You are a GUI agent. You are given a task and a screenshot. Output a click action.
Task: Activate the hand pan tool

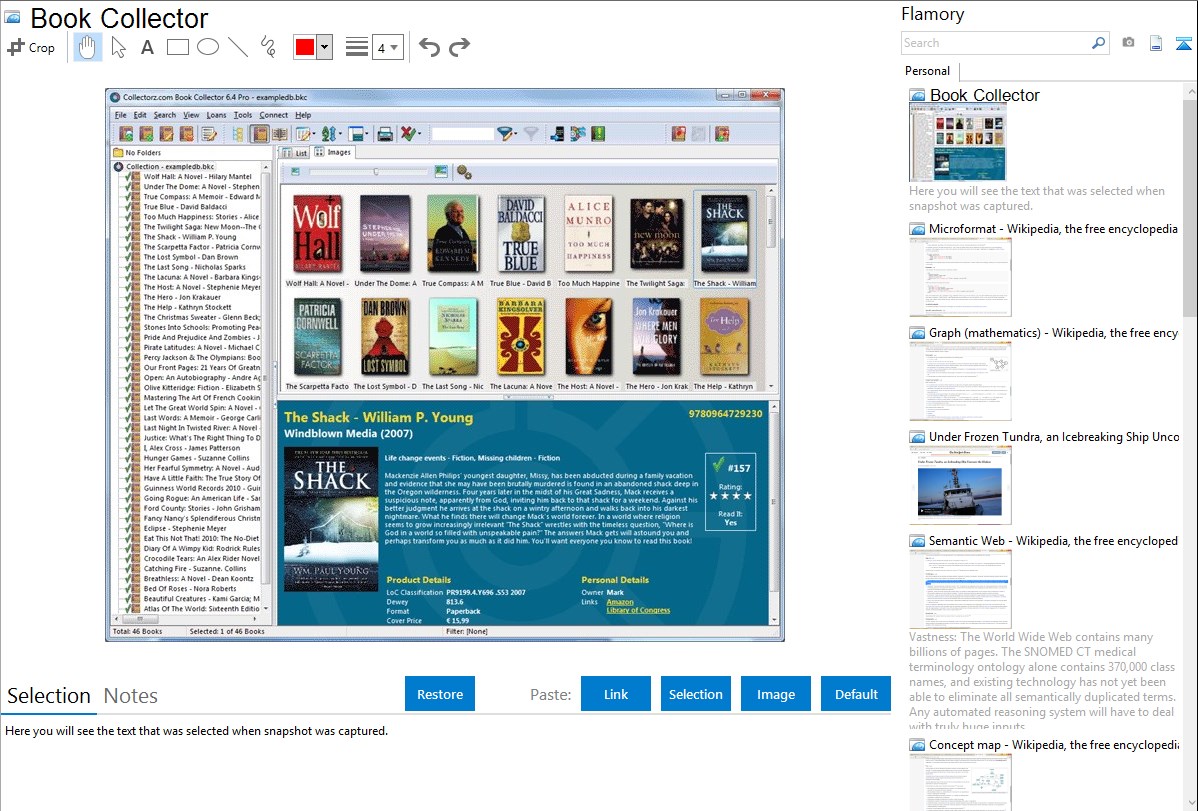88,47
